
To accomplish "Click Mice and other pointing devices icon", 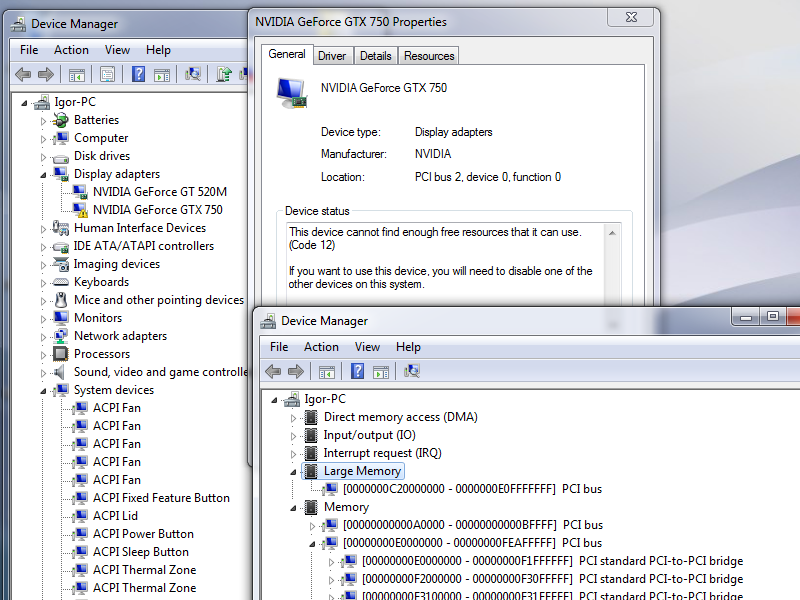I will pyautogui.click(x=61, y=300).
